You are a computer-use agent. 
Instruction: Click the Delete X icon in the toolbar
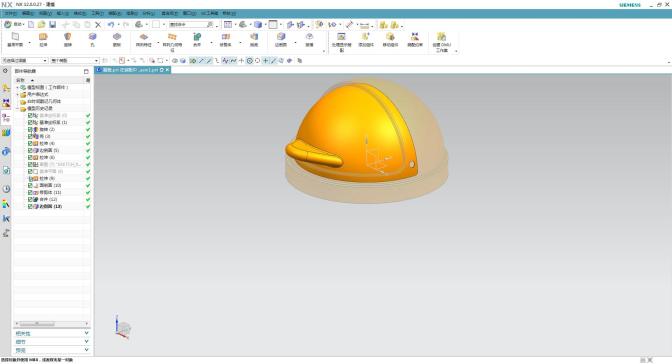point(98,24)
